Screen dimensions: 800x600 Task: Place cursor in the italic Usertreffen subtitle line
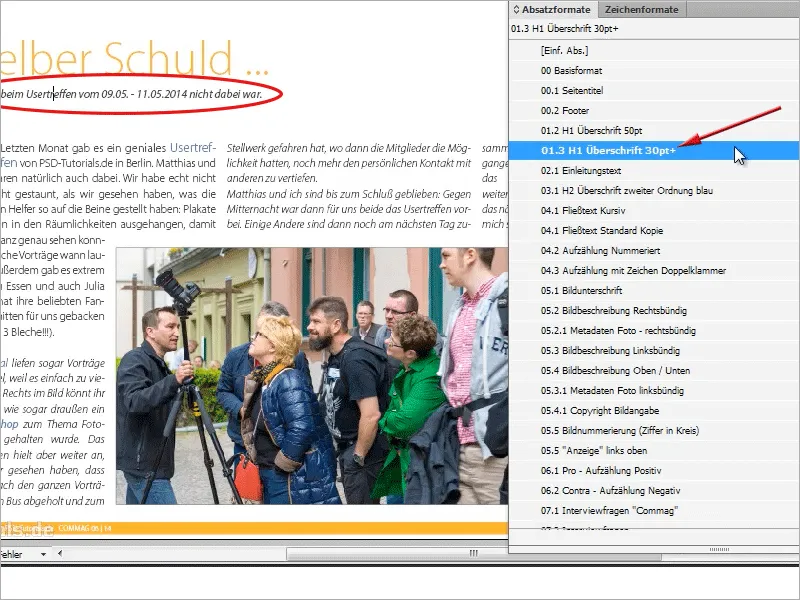(132, 94)
